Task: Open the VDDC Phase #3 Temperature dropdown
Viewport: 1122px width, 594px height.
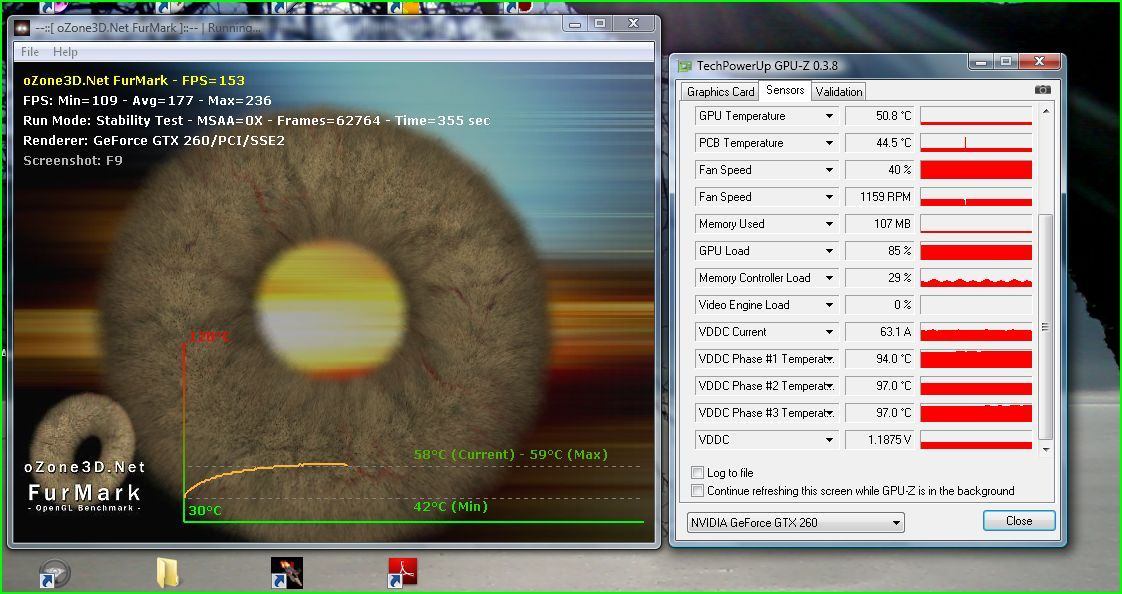Action: pos(829,413)
